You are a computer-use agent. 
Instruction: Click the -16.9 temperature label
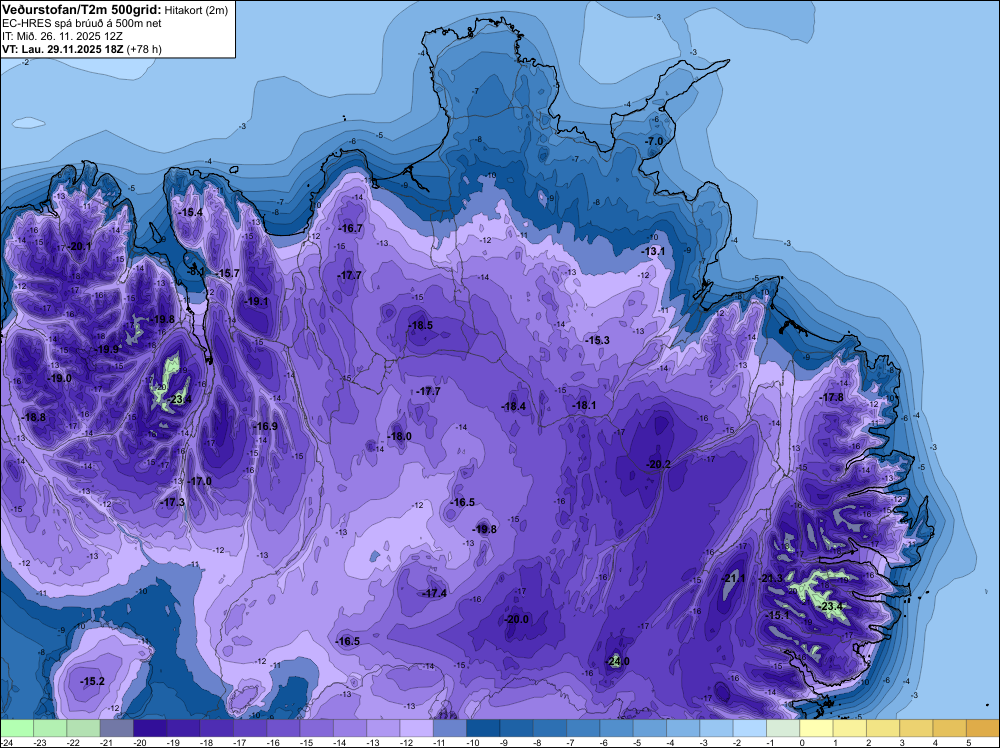[x=265, y=426]
